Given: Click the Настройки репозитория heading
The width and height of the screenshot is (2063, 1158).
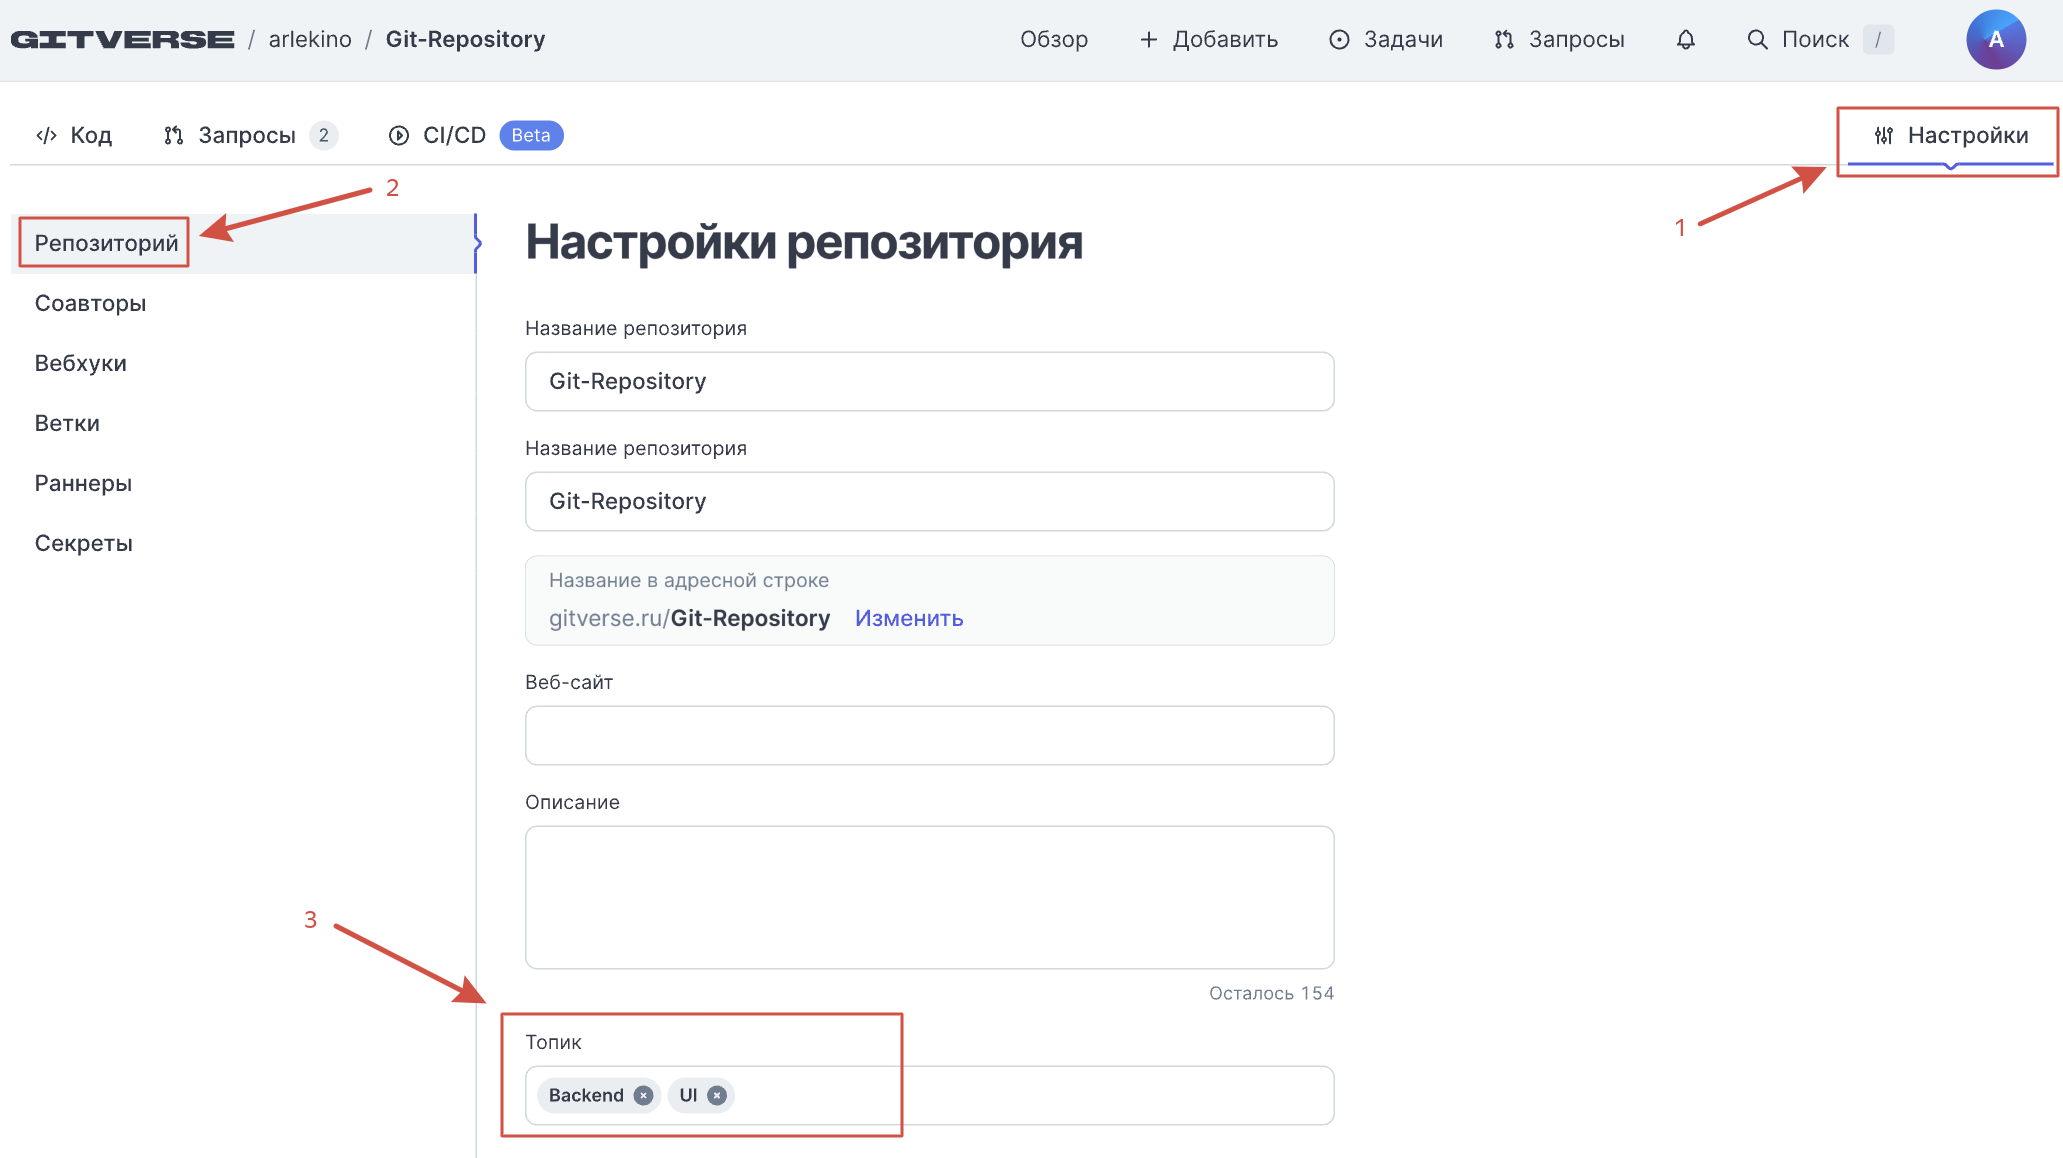Looking at the screenshot, I should pos(804,242).
